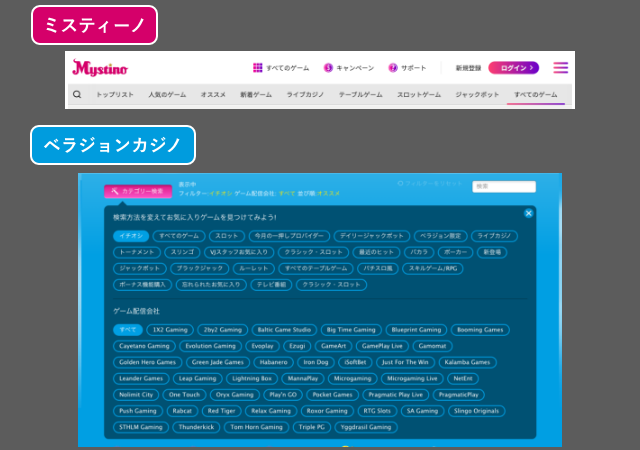The image size is (640, 450).
Task: Click the 検索 search input field
Action: 504,187
